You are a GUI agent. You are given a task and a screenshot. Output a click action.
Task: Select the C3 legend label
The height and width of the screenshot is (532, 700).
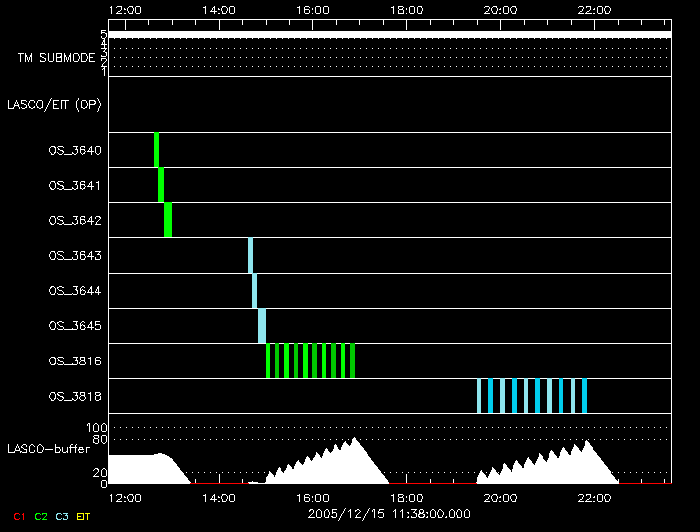click(x=63, y=516)
